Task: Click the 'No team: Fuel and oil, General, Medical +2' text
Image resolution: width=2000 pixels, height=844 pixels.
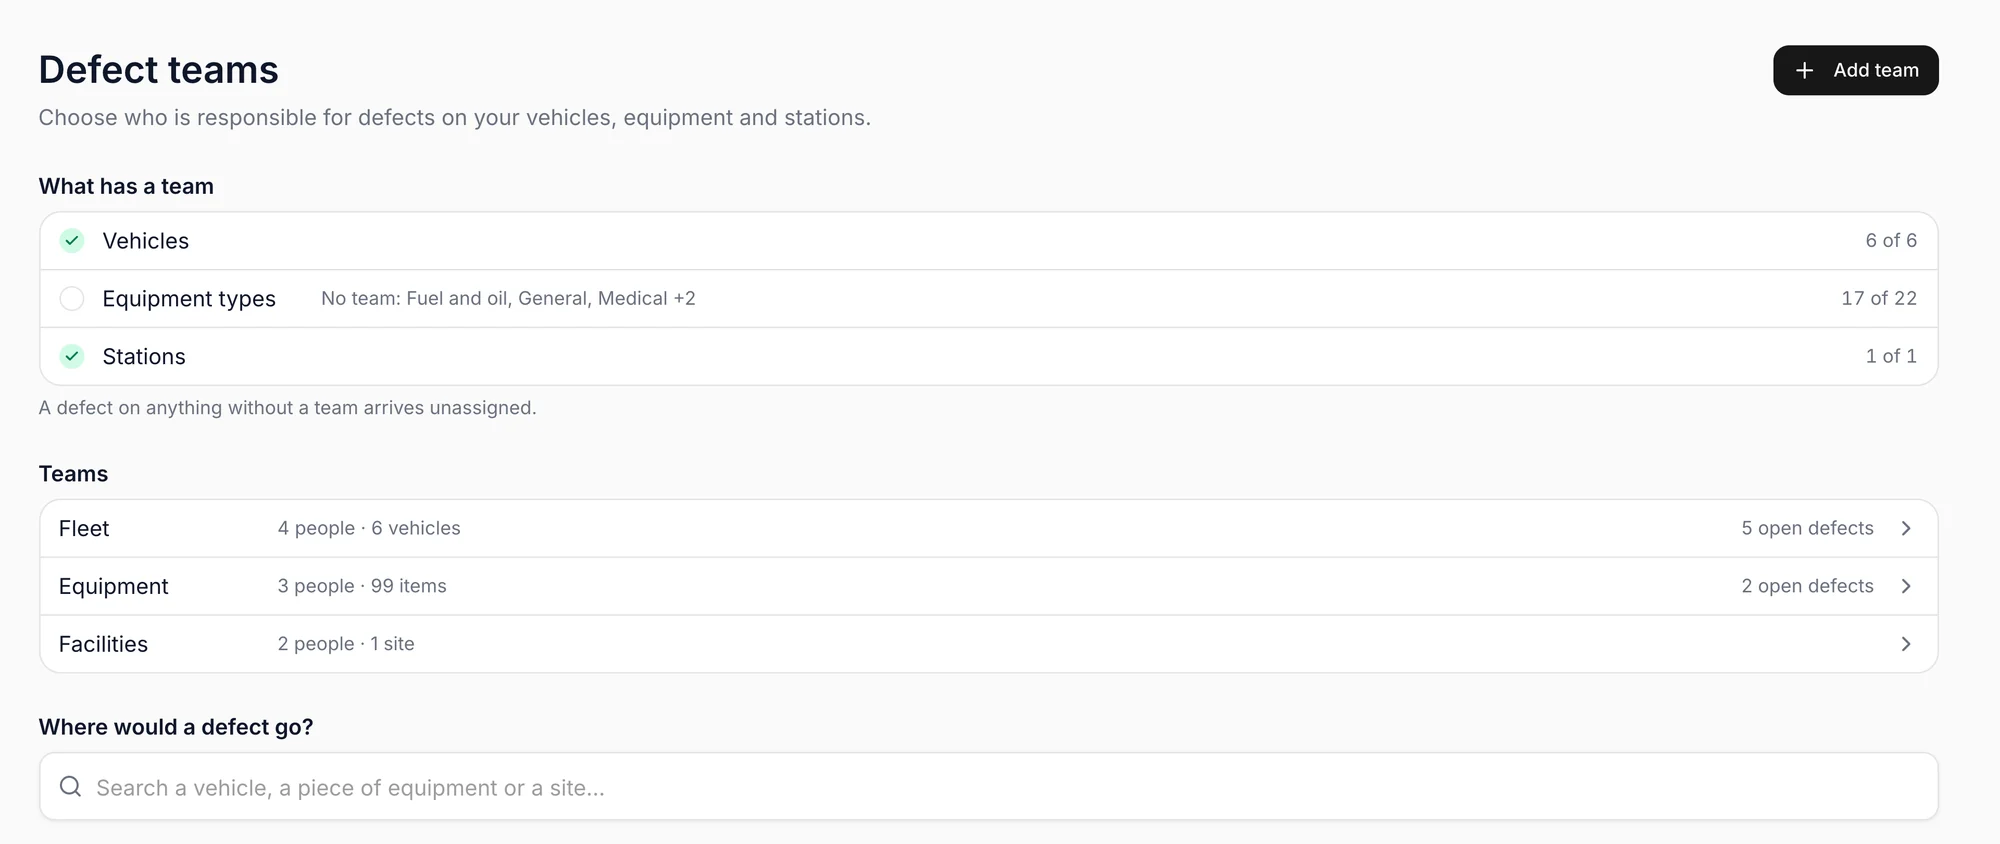Action: click(x=508, y=299)
